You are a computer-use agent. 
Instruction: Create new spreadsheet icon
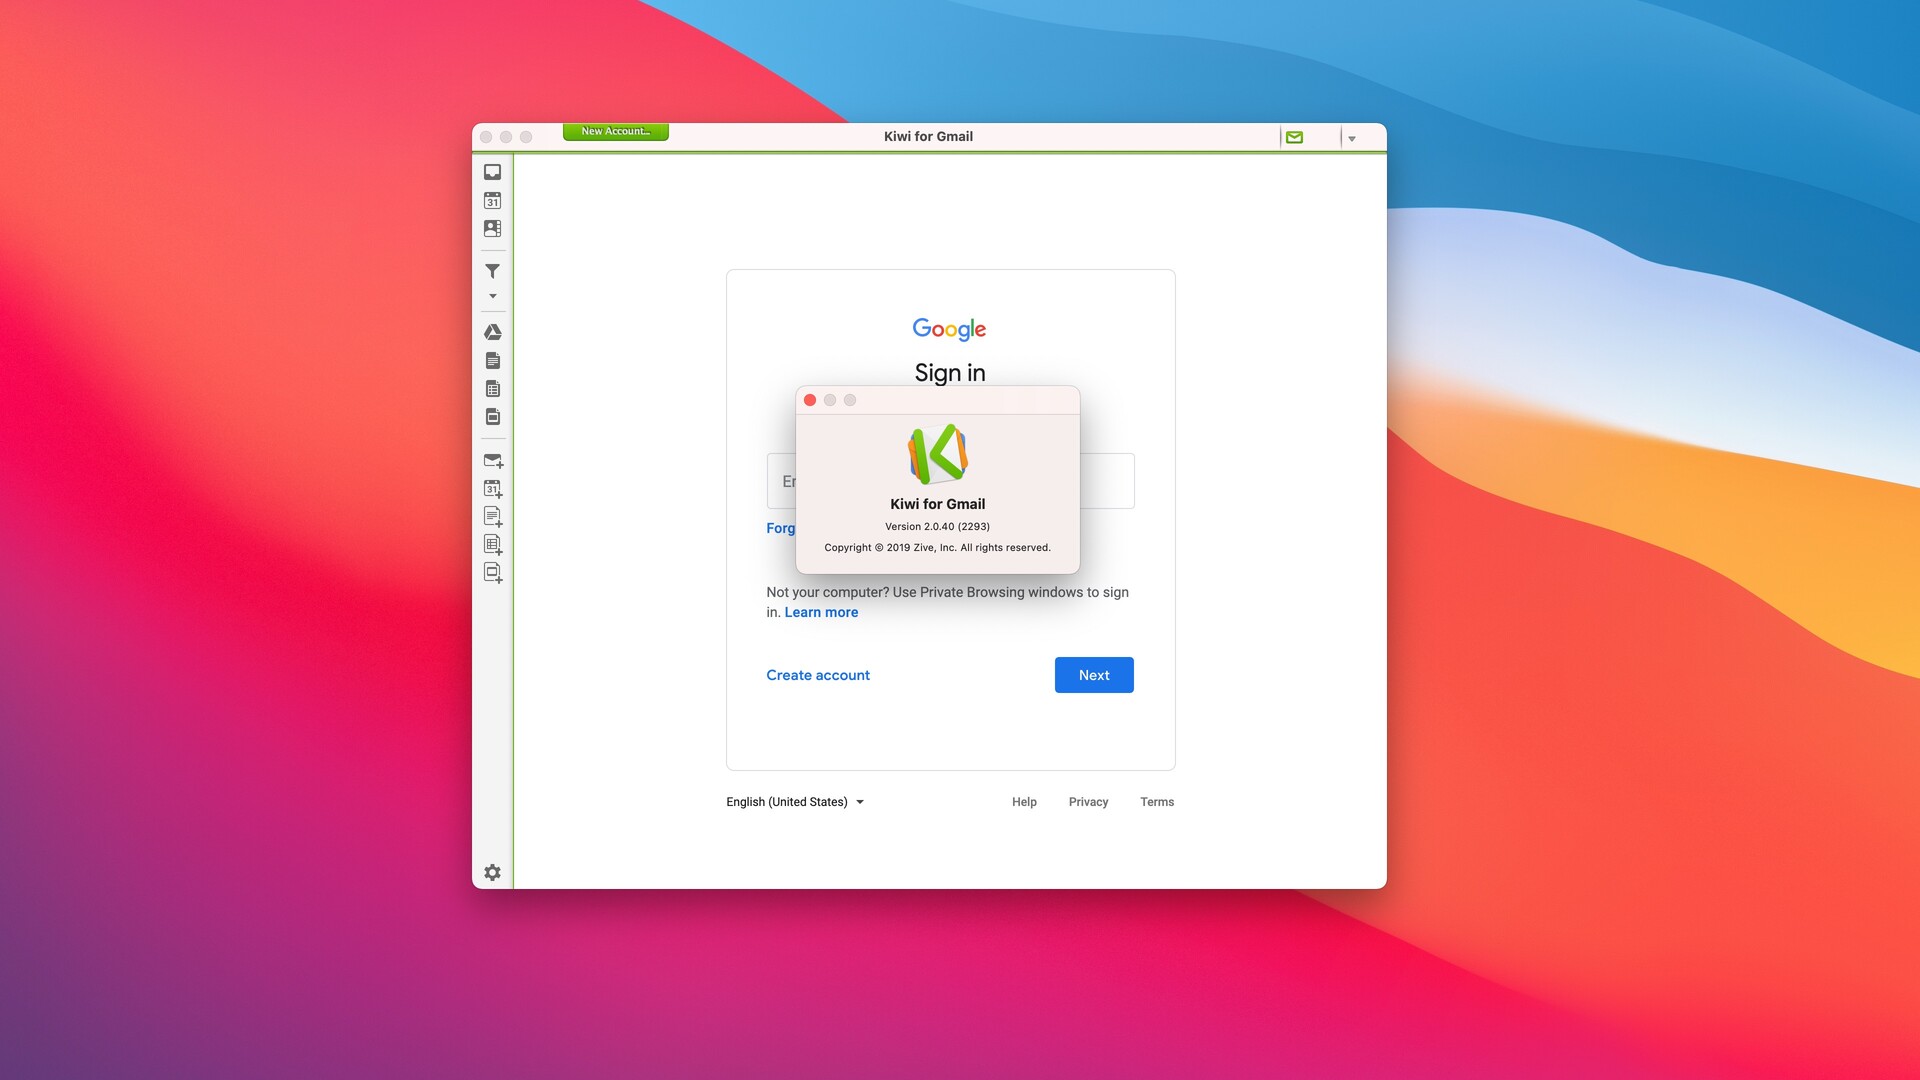point(493,545)
